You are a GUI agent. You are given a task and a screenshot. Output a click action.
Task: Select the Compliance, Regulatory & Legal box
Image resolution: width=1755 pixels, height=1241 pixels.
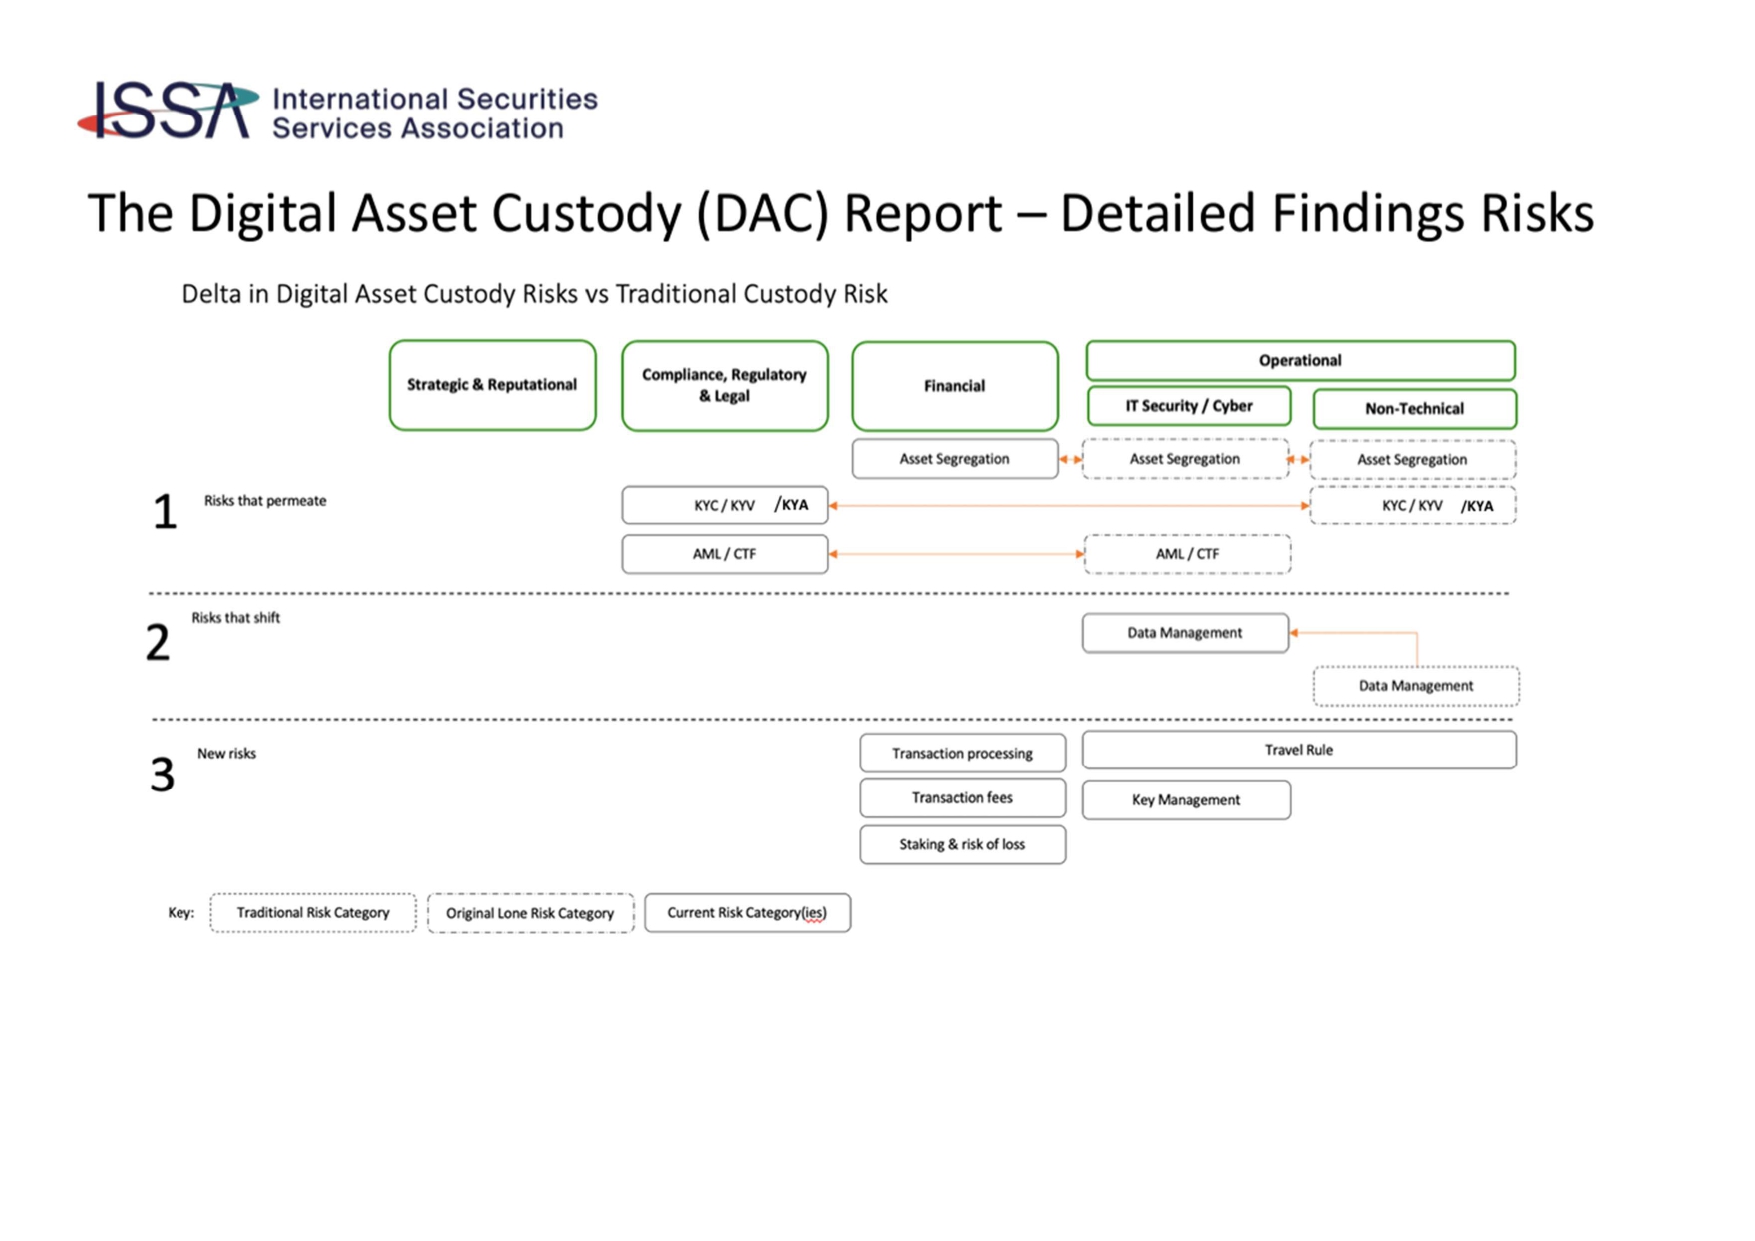(724, 386)
